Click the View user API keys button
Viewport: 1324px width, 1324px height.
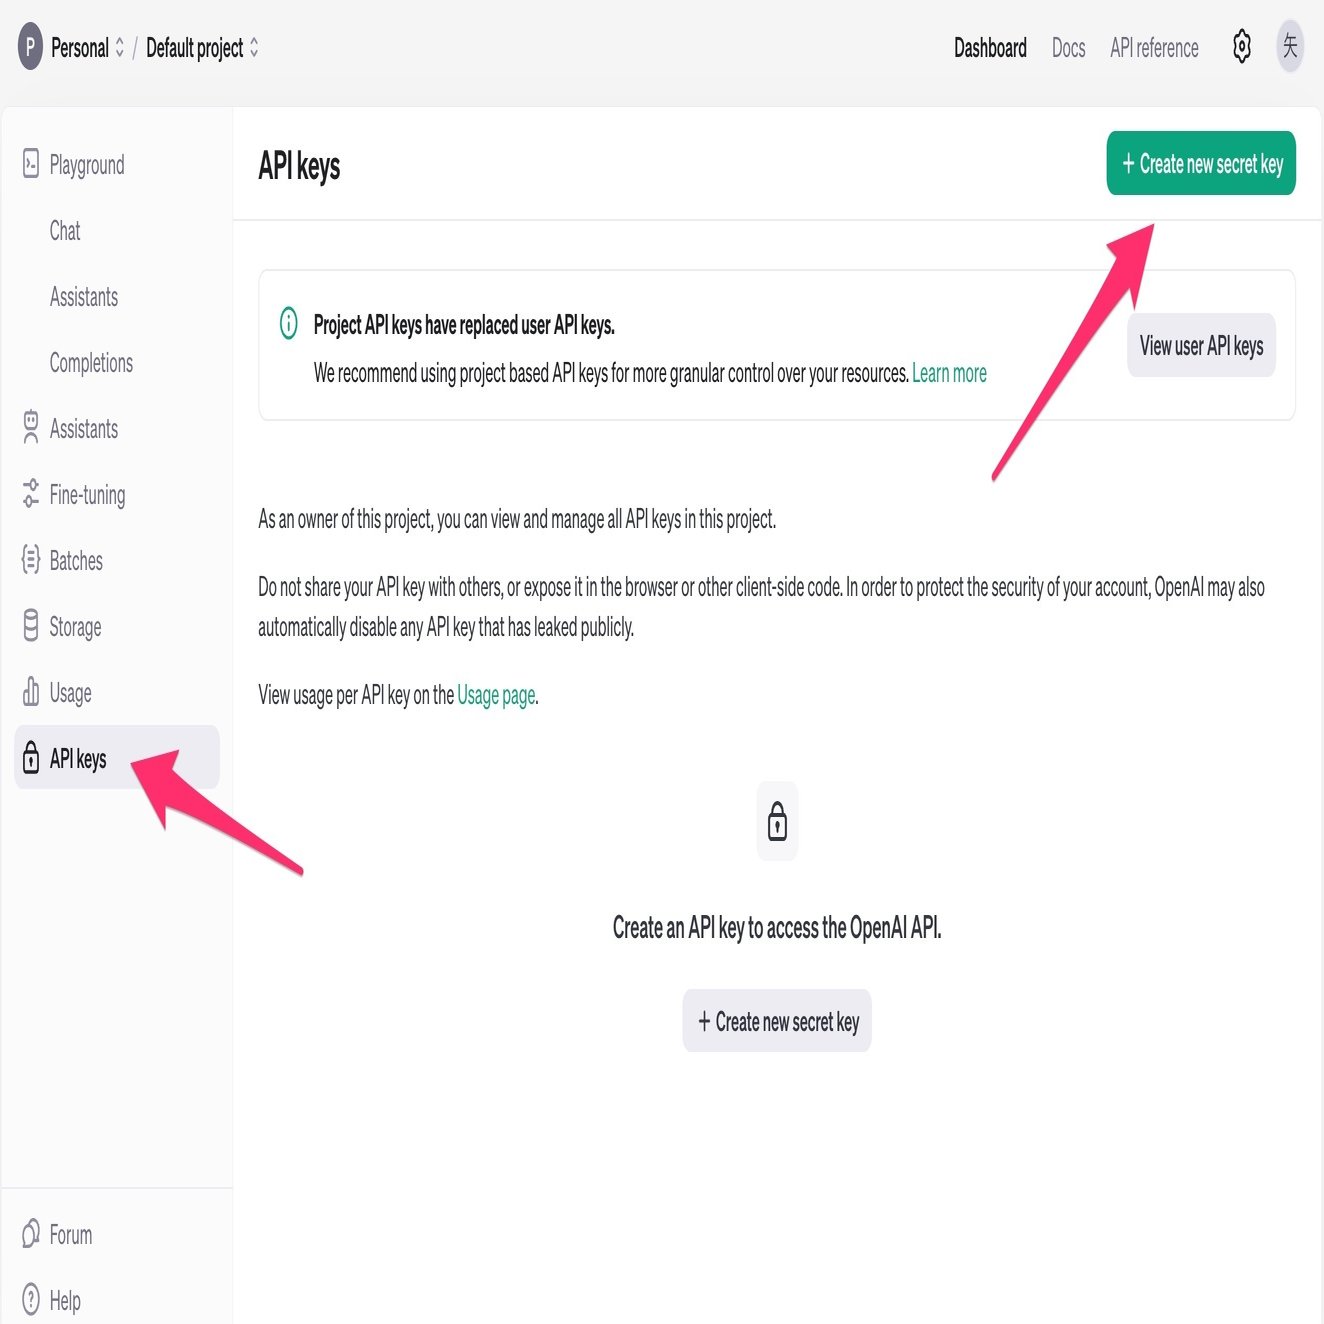click(1201, 346)
